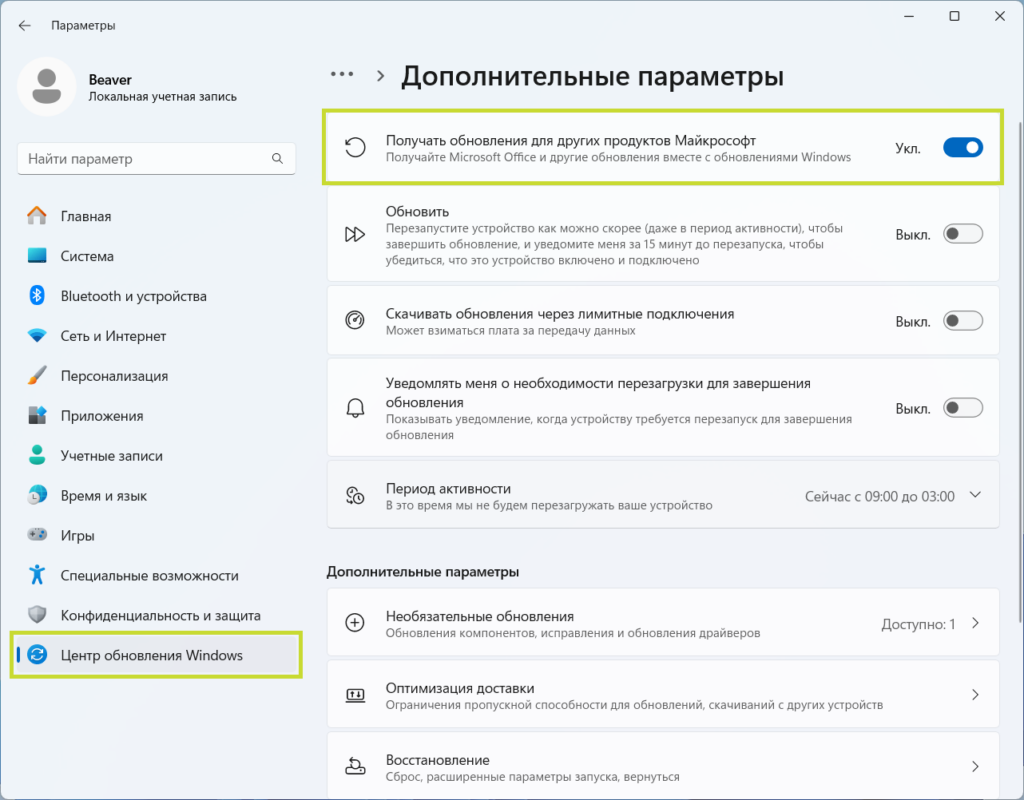1024x800 pixels.
Task: Click the Оптимизация доставки icon
Action: click(x=355, y=695)
